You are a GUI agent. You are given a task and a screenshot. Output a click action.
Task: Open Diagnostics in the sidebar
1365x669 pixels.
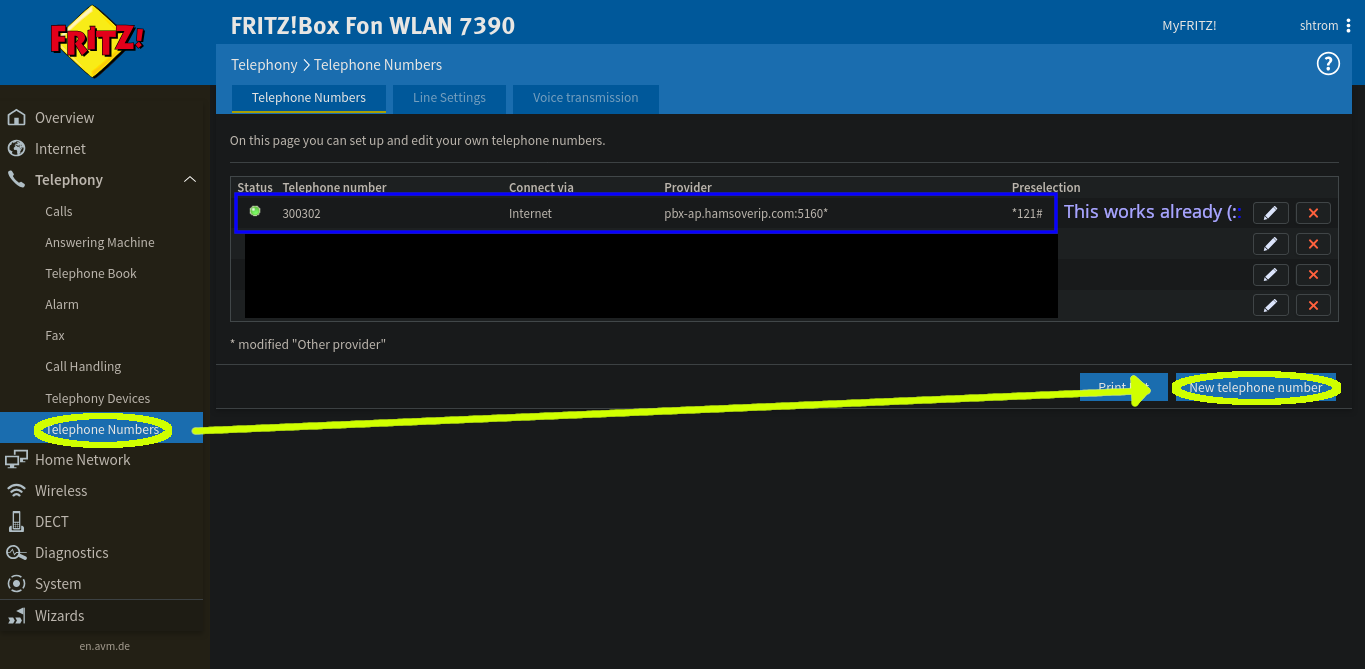click(x=71, y=553)
